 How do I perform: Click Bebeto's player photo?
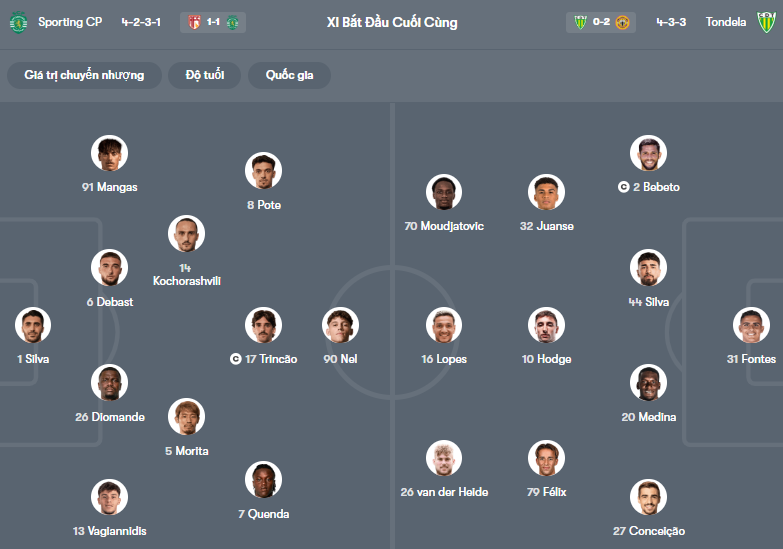click(648, 153)
